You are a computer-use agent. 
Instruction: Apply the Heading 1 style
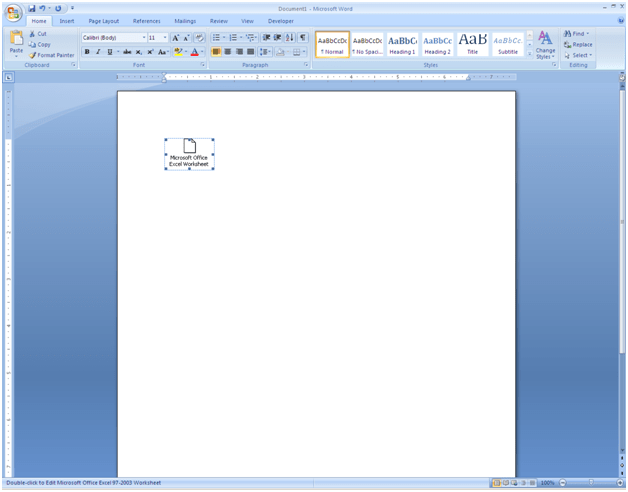tap(402, 44)
